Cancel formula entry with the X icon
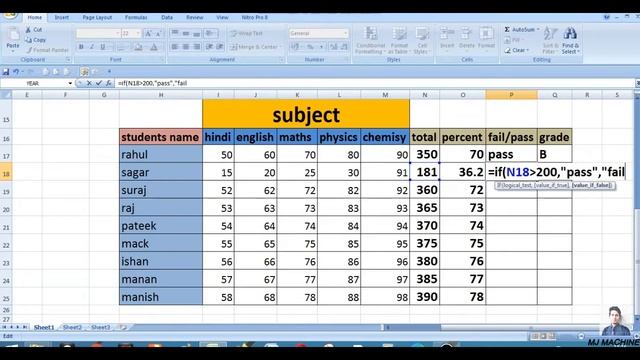This screenshot has width=640, height=360. tap(89, 83)
